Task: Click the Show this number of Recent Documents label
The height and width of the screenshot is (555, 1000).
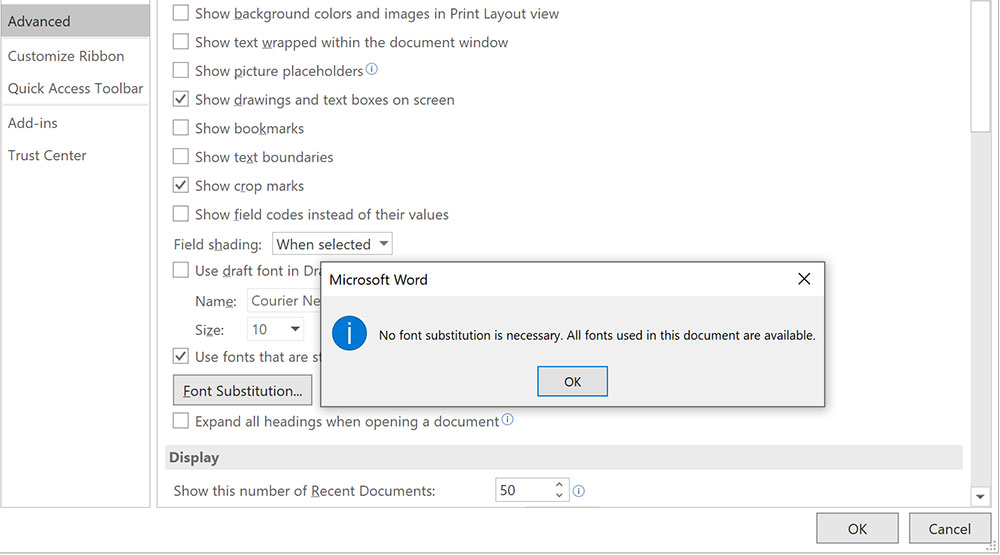Action: click(304, 491)
